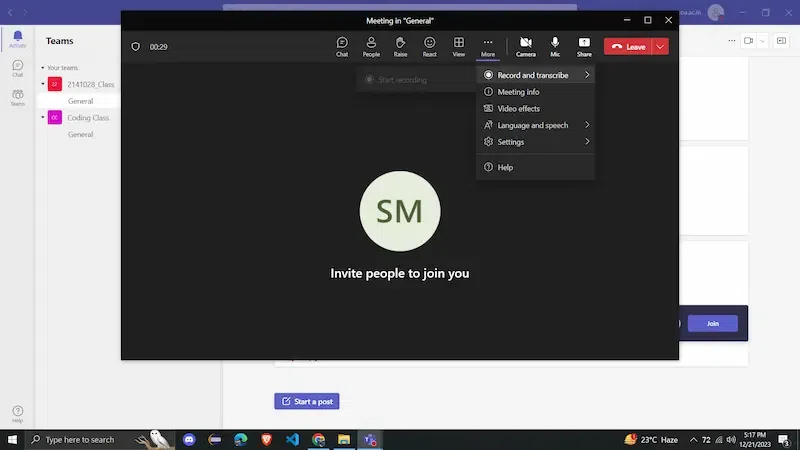Collapse the Coding Class team

coord(42,117)
